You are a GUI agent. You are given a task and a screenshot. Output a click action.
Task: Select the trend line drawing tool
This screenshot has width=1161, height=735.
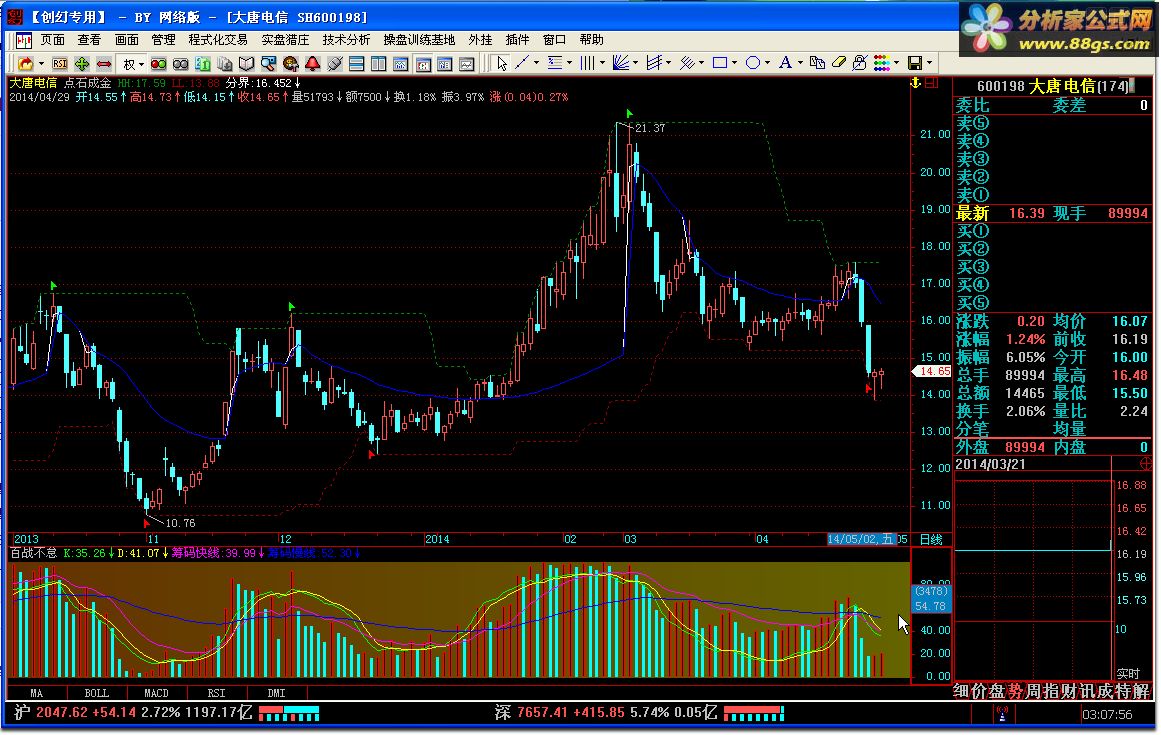(521, 63)
